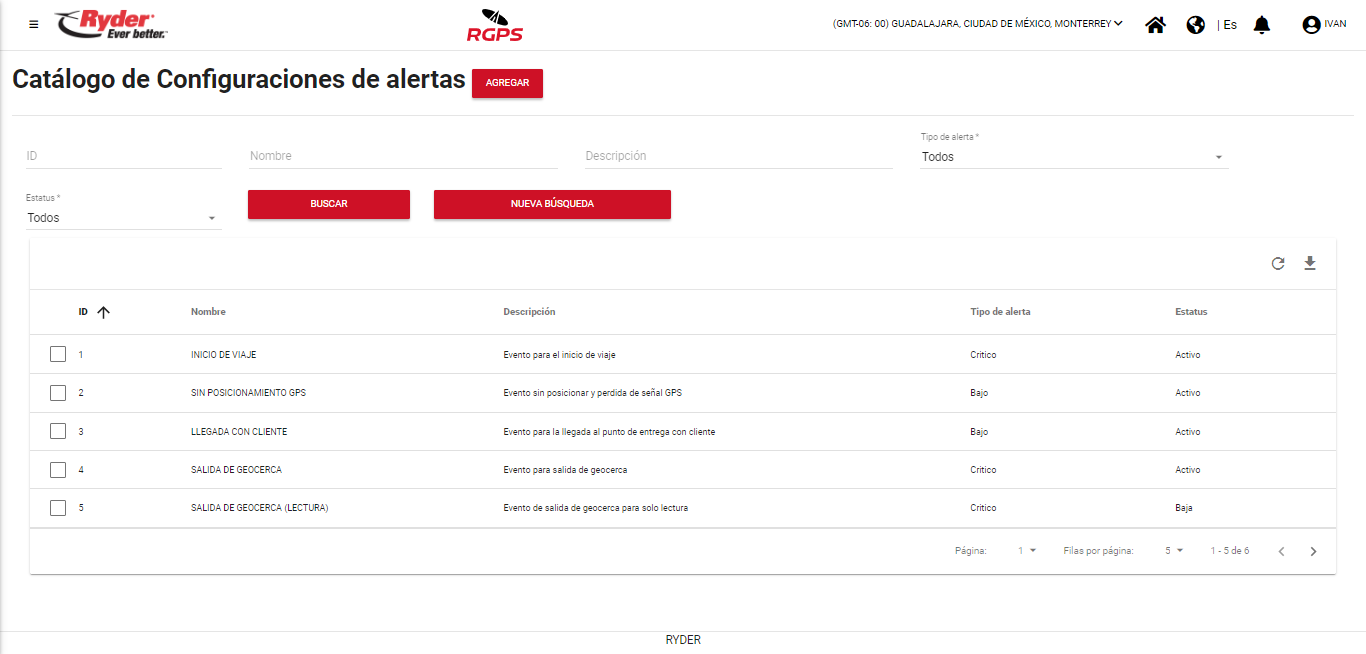Image resolution: width=1366 pixels, height=654 pixels.
Task: Focus the Nombre search field
Action: point(403,156)
